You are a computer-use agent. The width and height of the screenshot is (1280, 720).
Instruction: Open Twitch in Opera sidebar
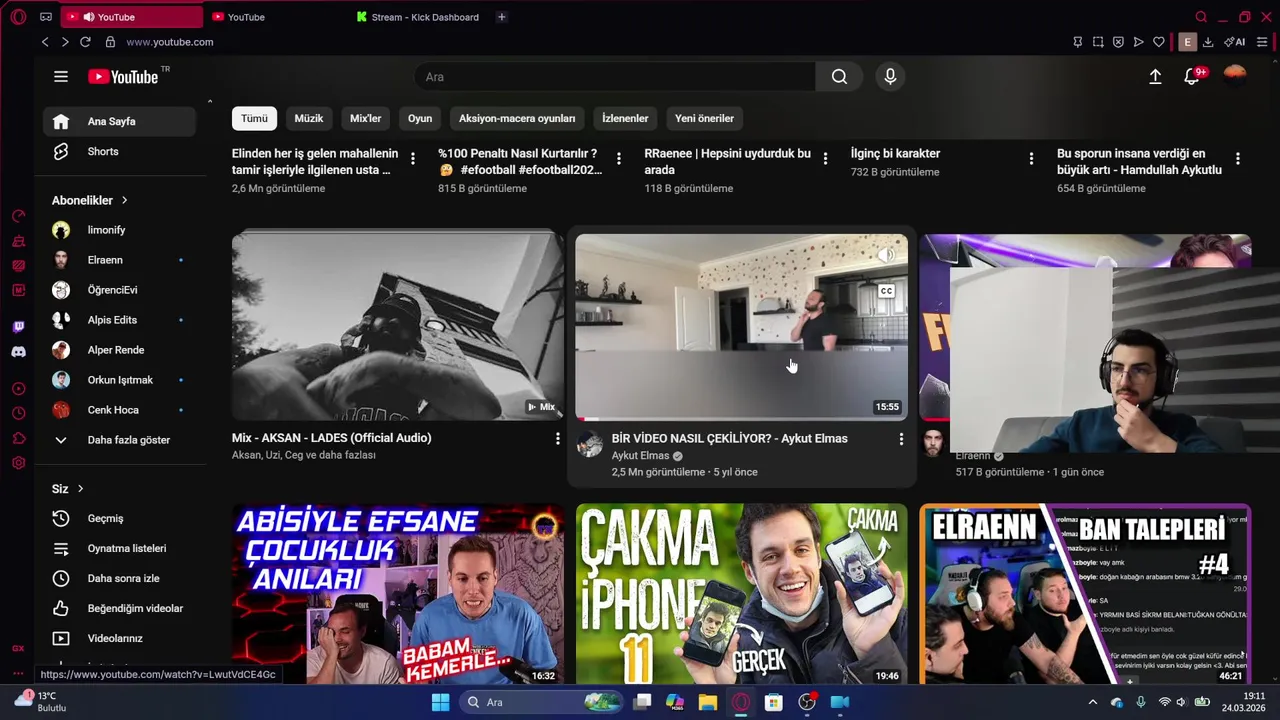coord(18,327)
